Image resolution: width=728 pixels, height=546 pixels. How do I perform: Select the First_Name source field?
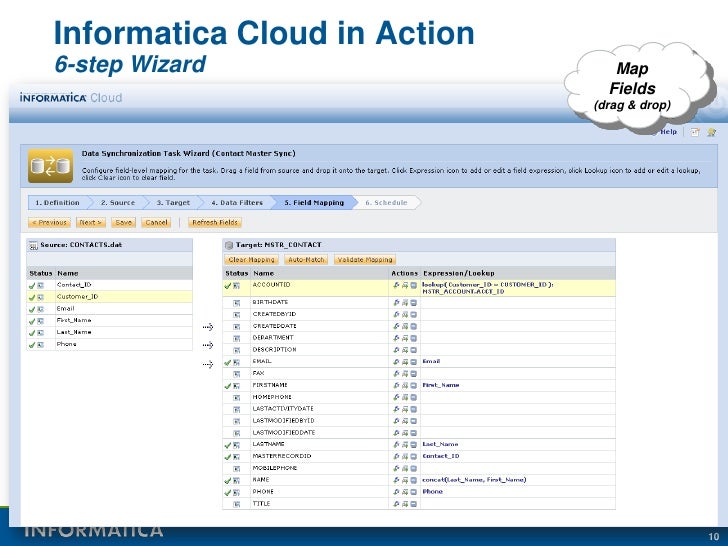(110, 321)
